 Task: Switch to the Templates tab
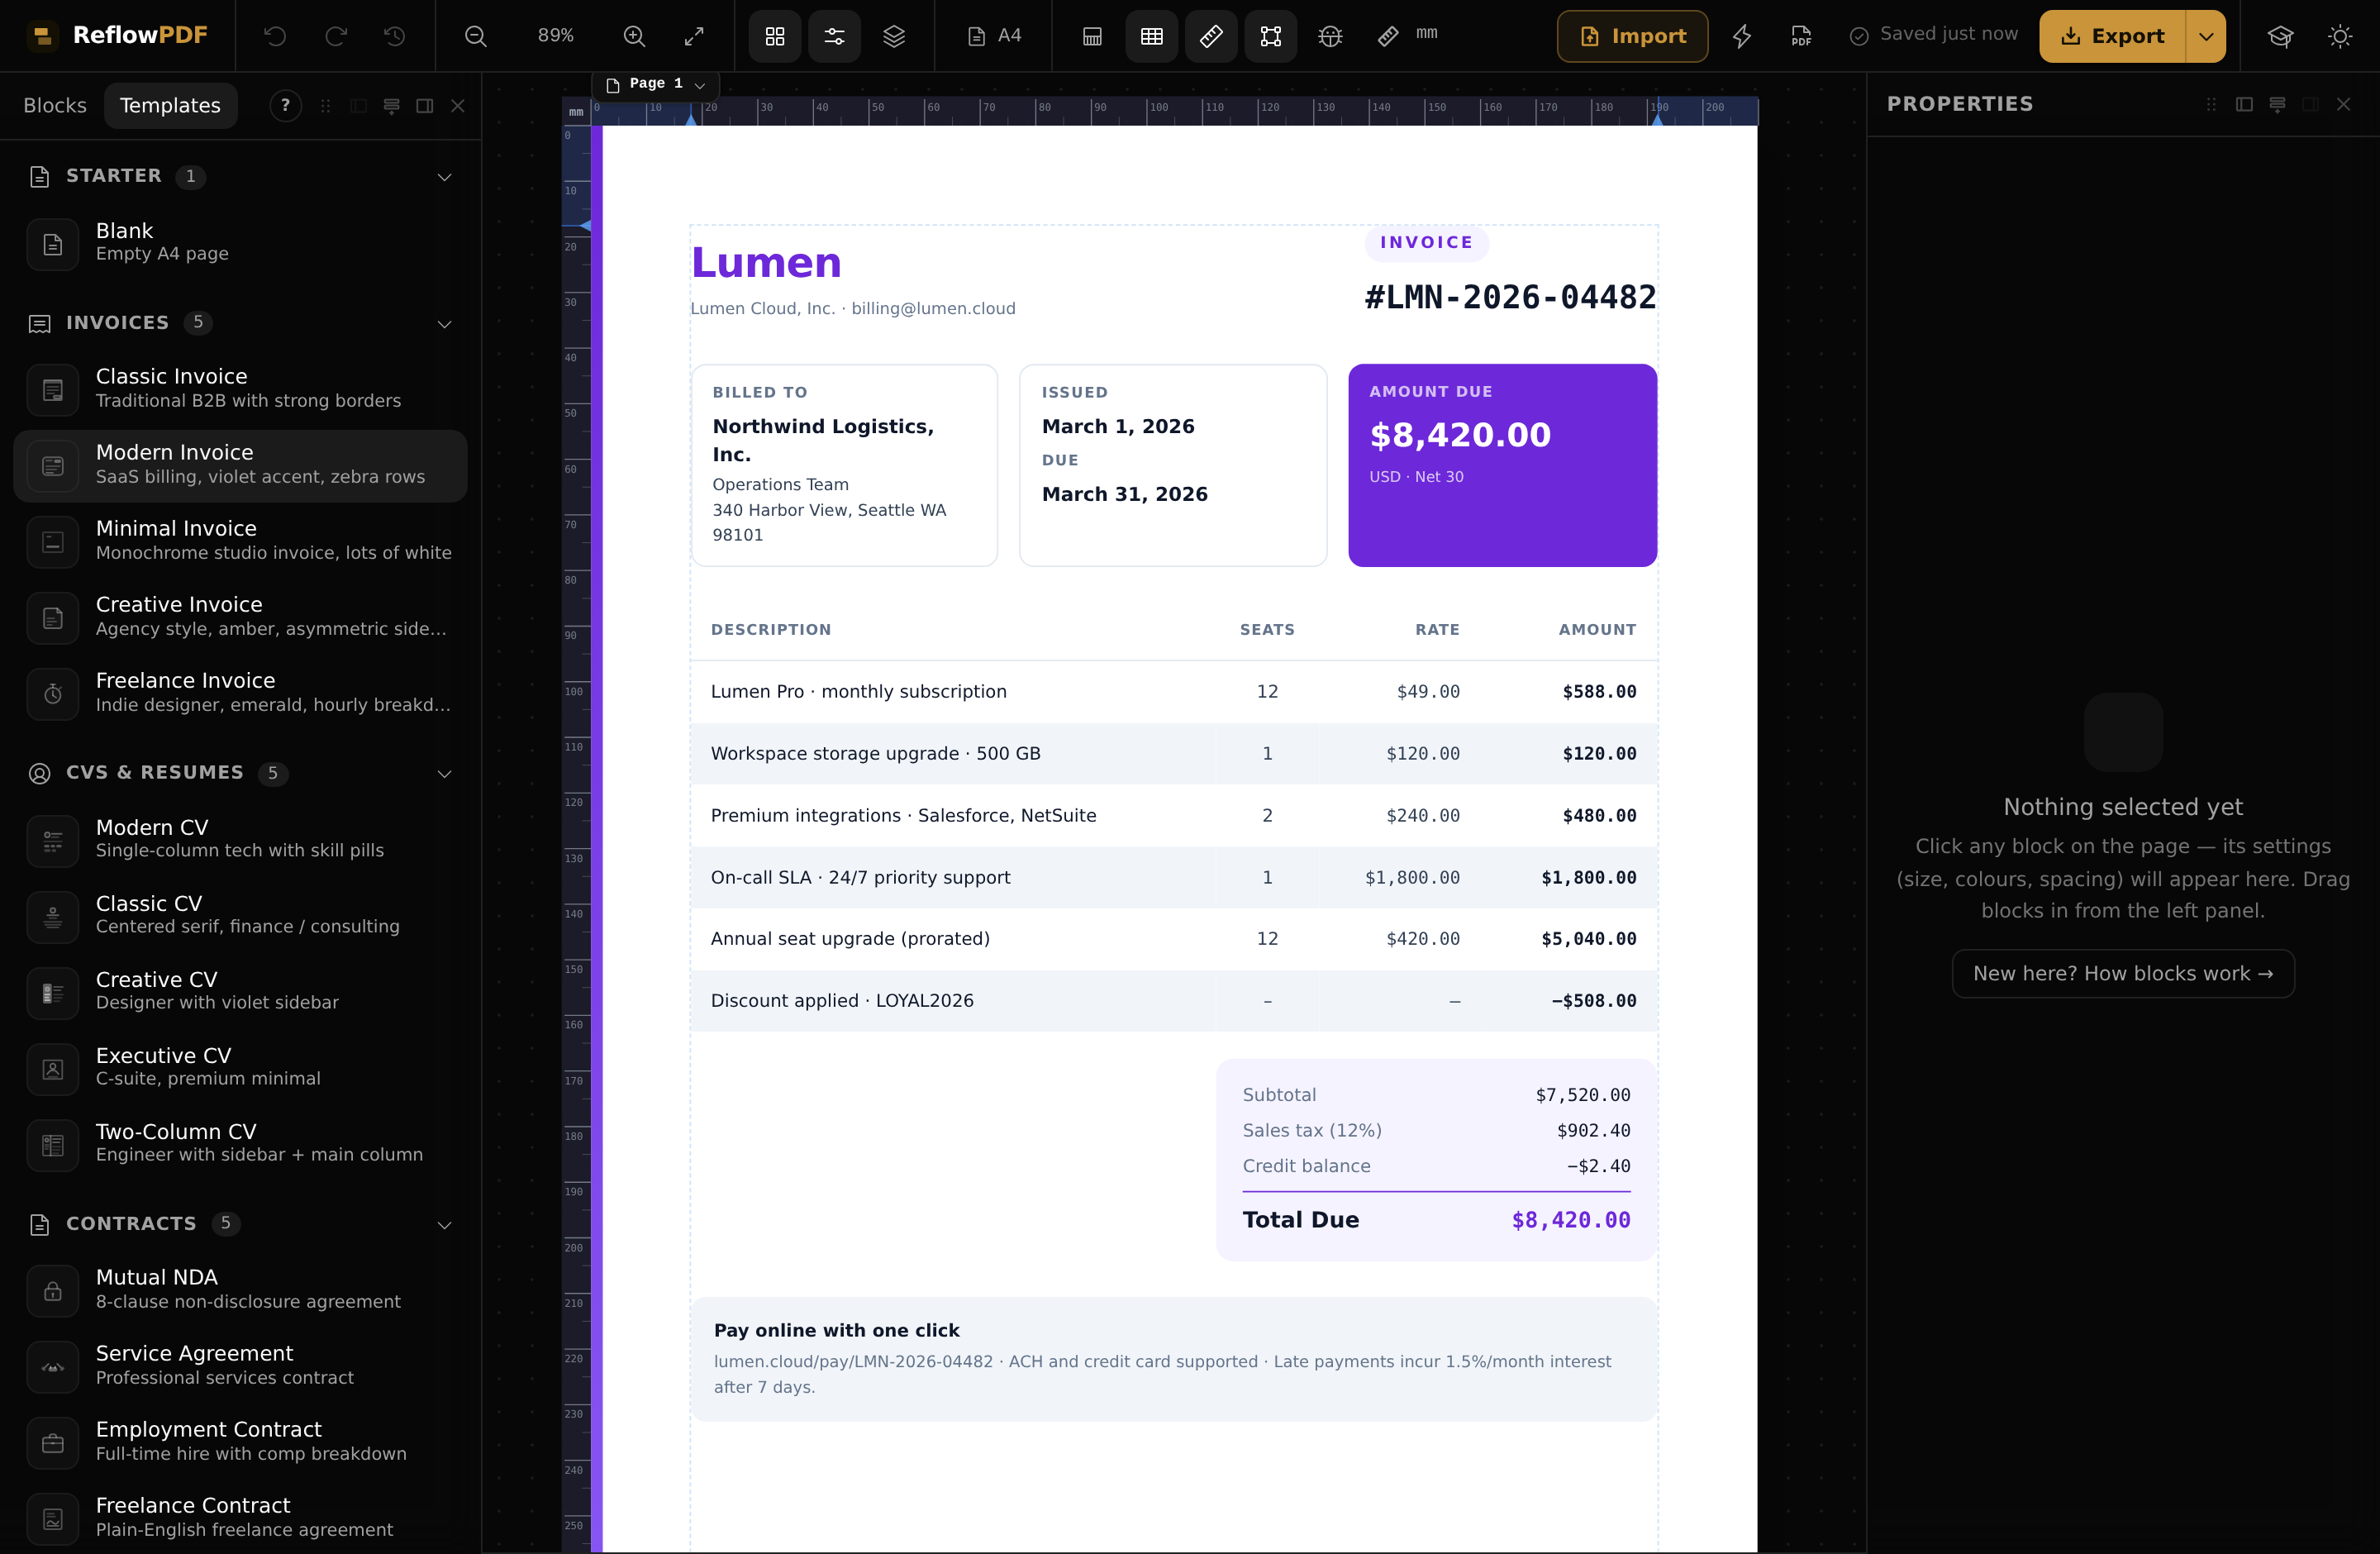point(170,105)
